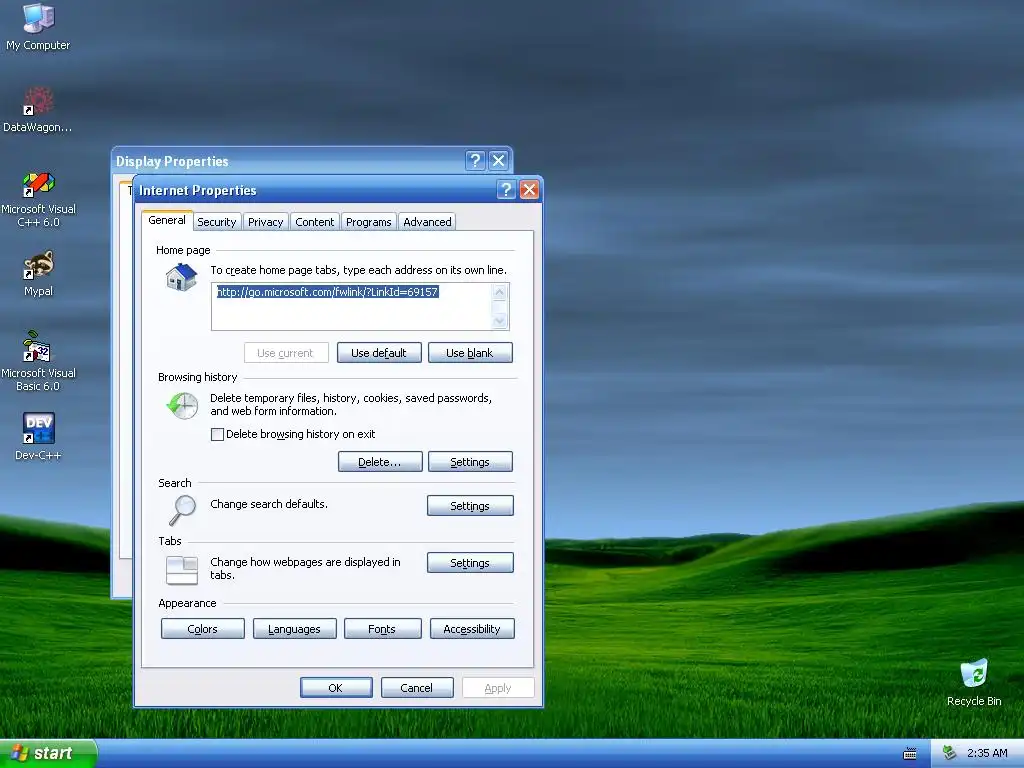Click the on-screen keyboard tray icon
1024x768 pixels.
click(x=910, y=754)
